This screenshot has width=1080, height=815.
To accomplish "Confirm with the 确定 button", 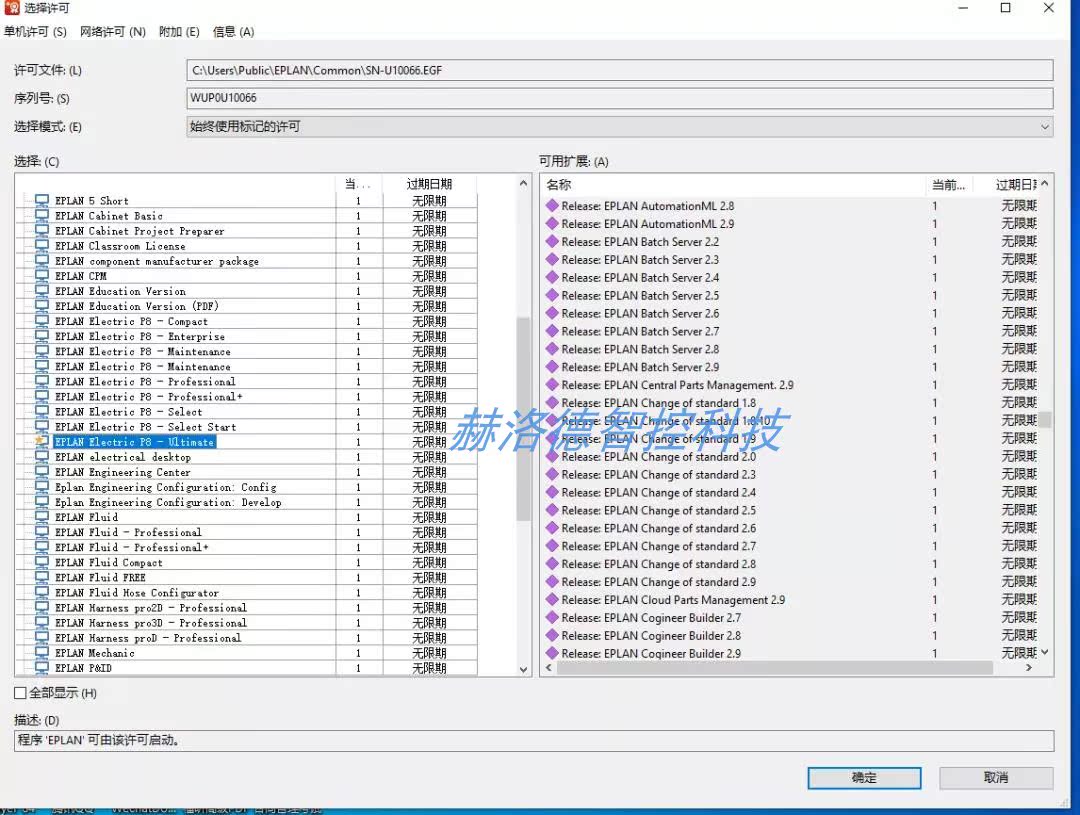I will 864,778.
